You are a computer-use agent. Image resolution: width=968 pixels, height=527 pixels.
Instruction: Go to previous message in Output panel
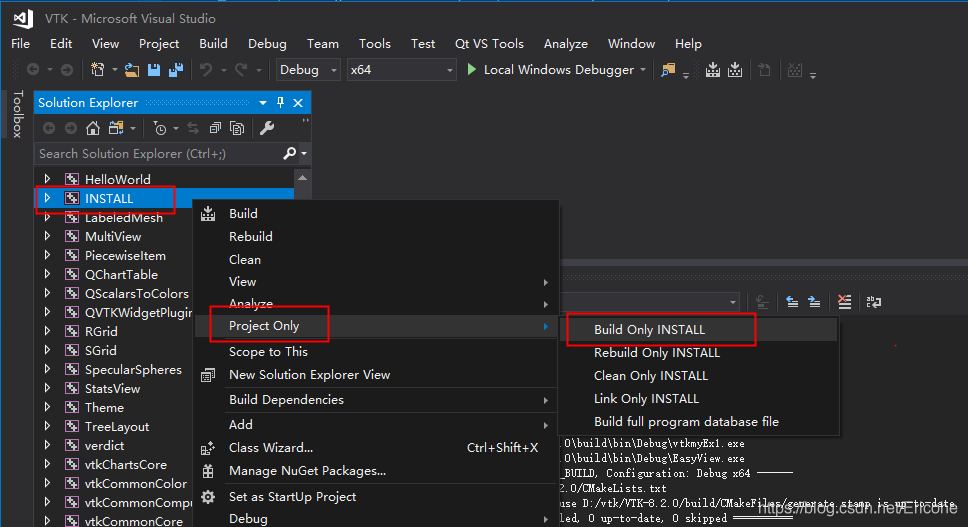click(792, 302)
